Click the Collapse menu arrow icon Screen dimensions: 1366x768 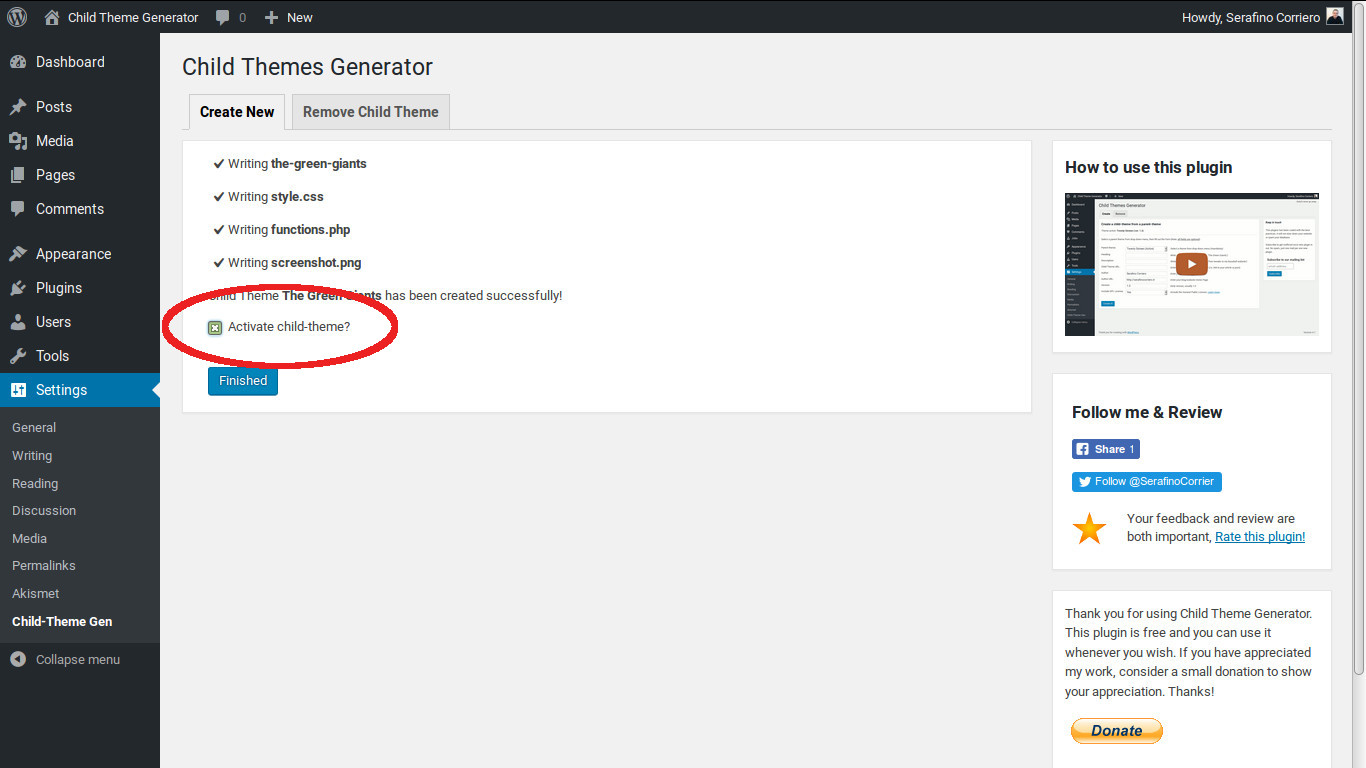[18, 660]
